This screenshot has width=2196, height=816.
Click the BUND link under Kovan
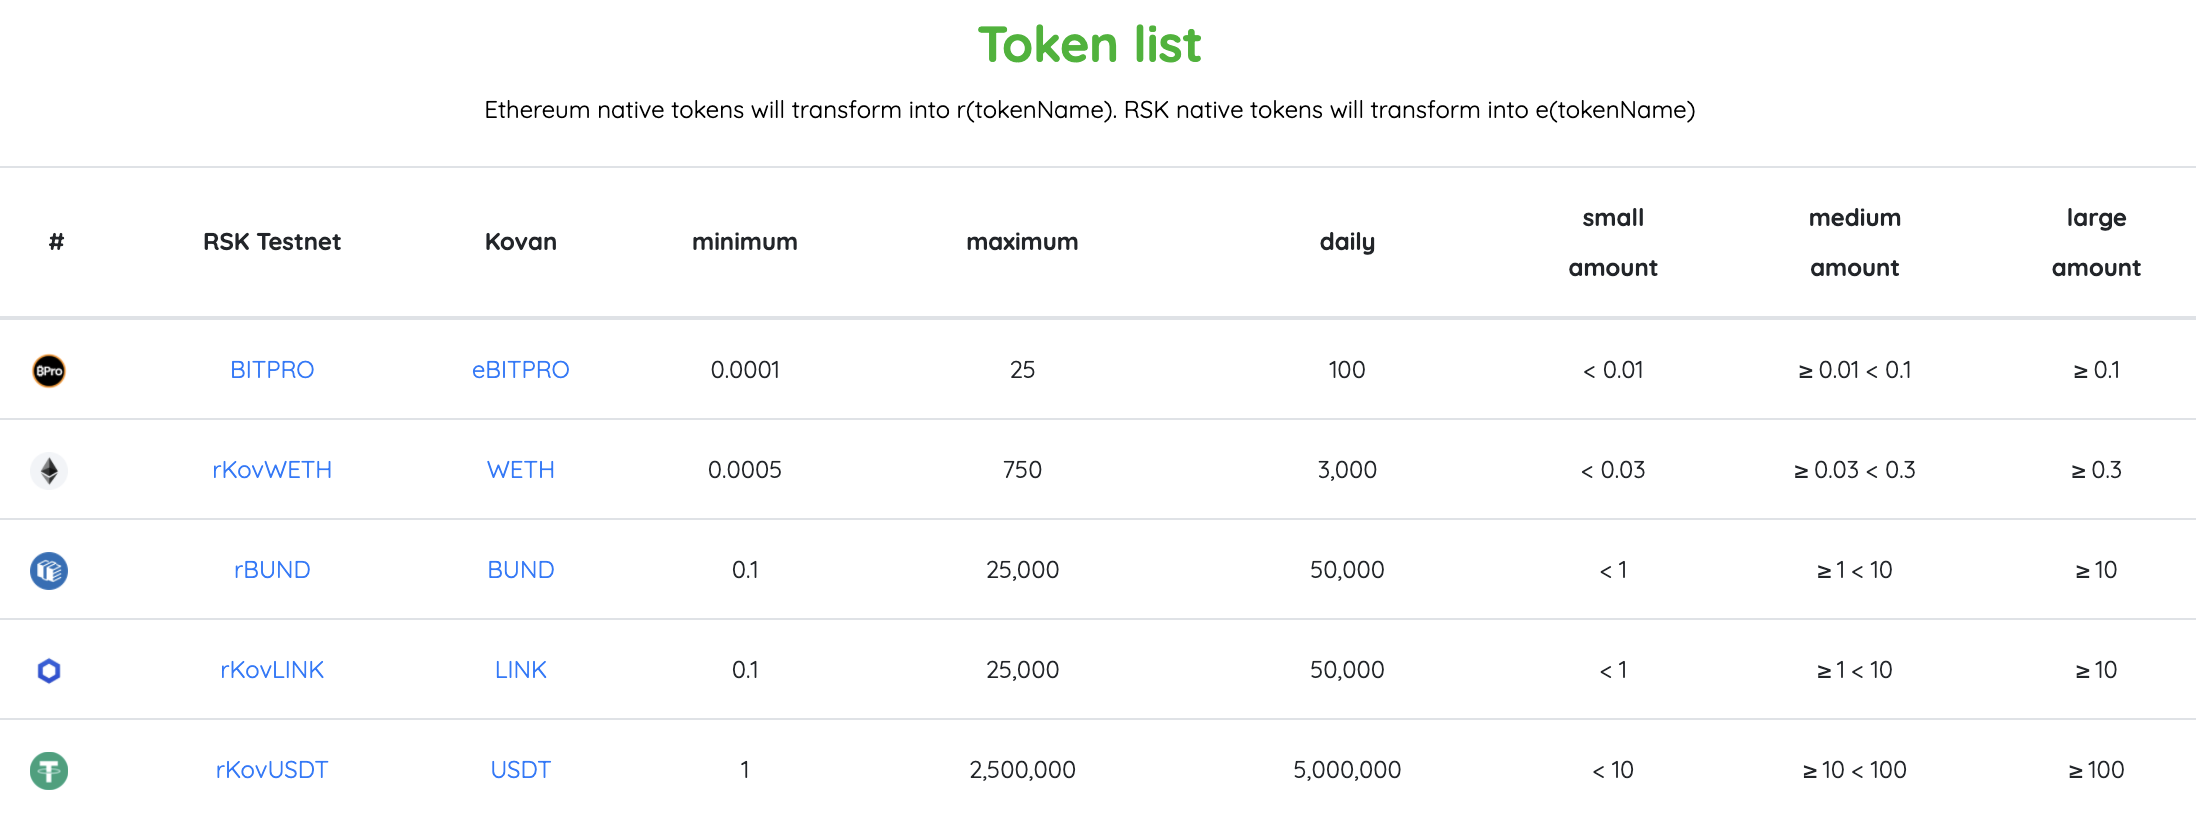point(520,570)
